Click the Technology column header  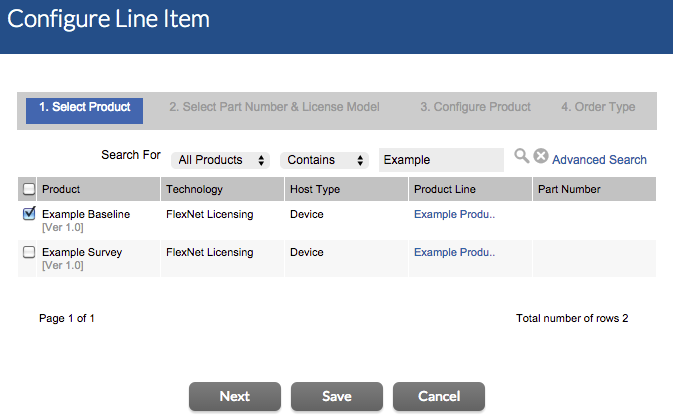tap(194, 189)
